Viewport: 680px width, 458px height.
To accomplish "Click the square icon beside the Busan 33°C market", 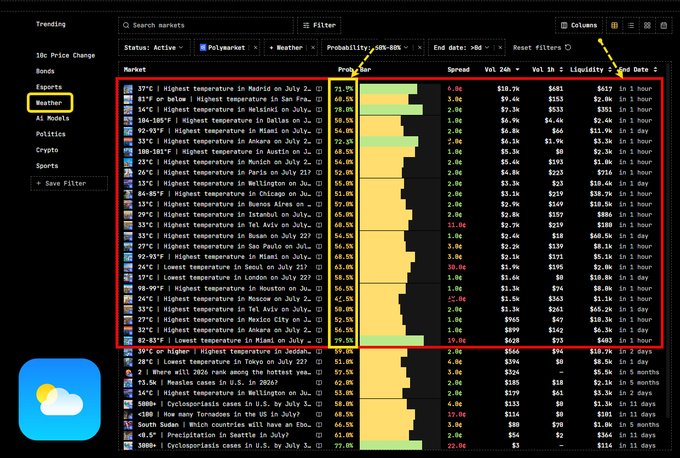I will (x=319, y=236).
